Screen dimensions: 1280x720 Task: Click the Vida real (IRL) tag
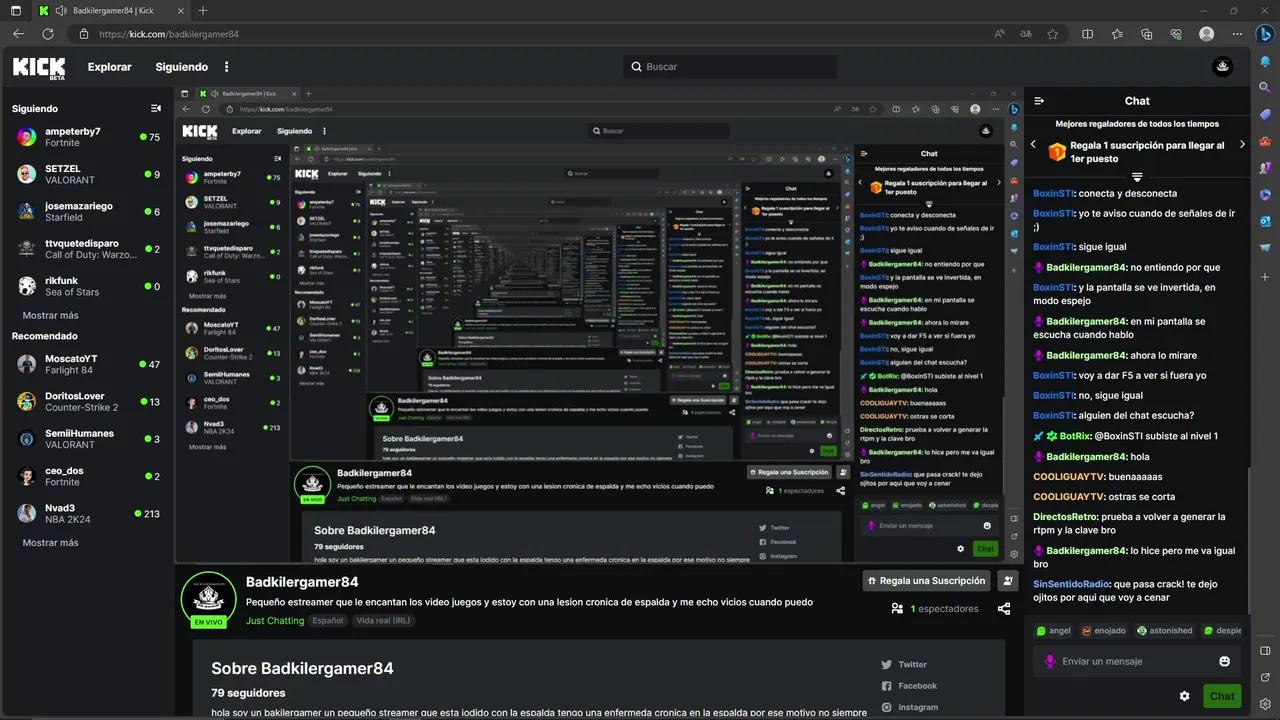pos(383,620)
